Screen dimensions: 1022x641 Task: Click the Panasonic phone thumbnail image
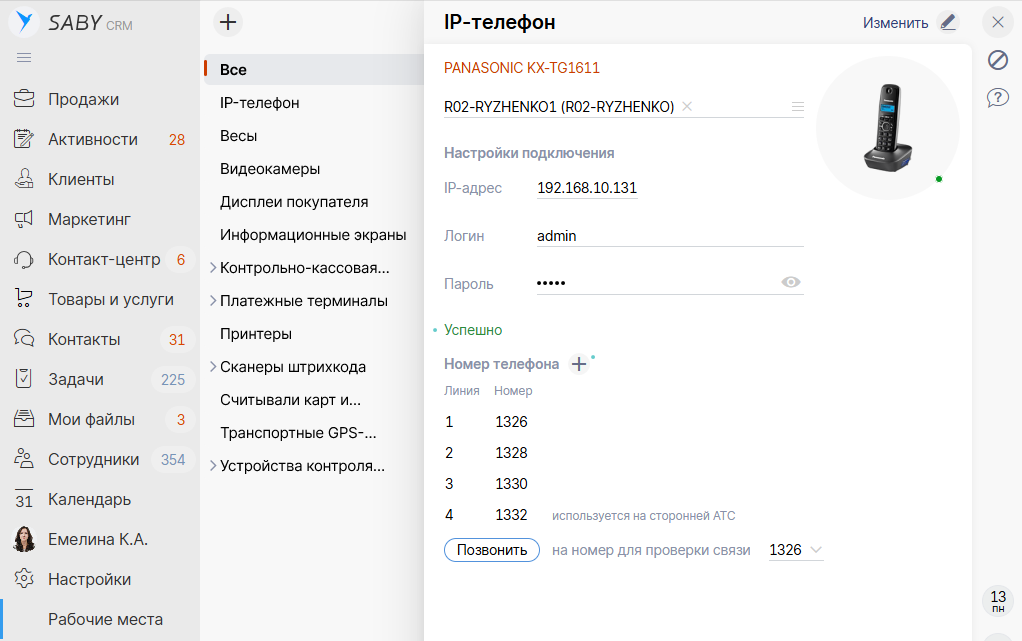[x=887, y=128]
